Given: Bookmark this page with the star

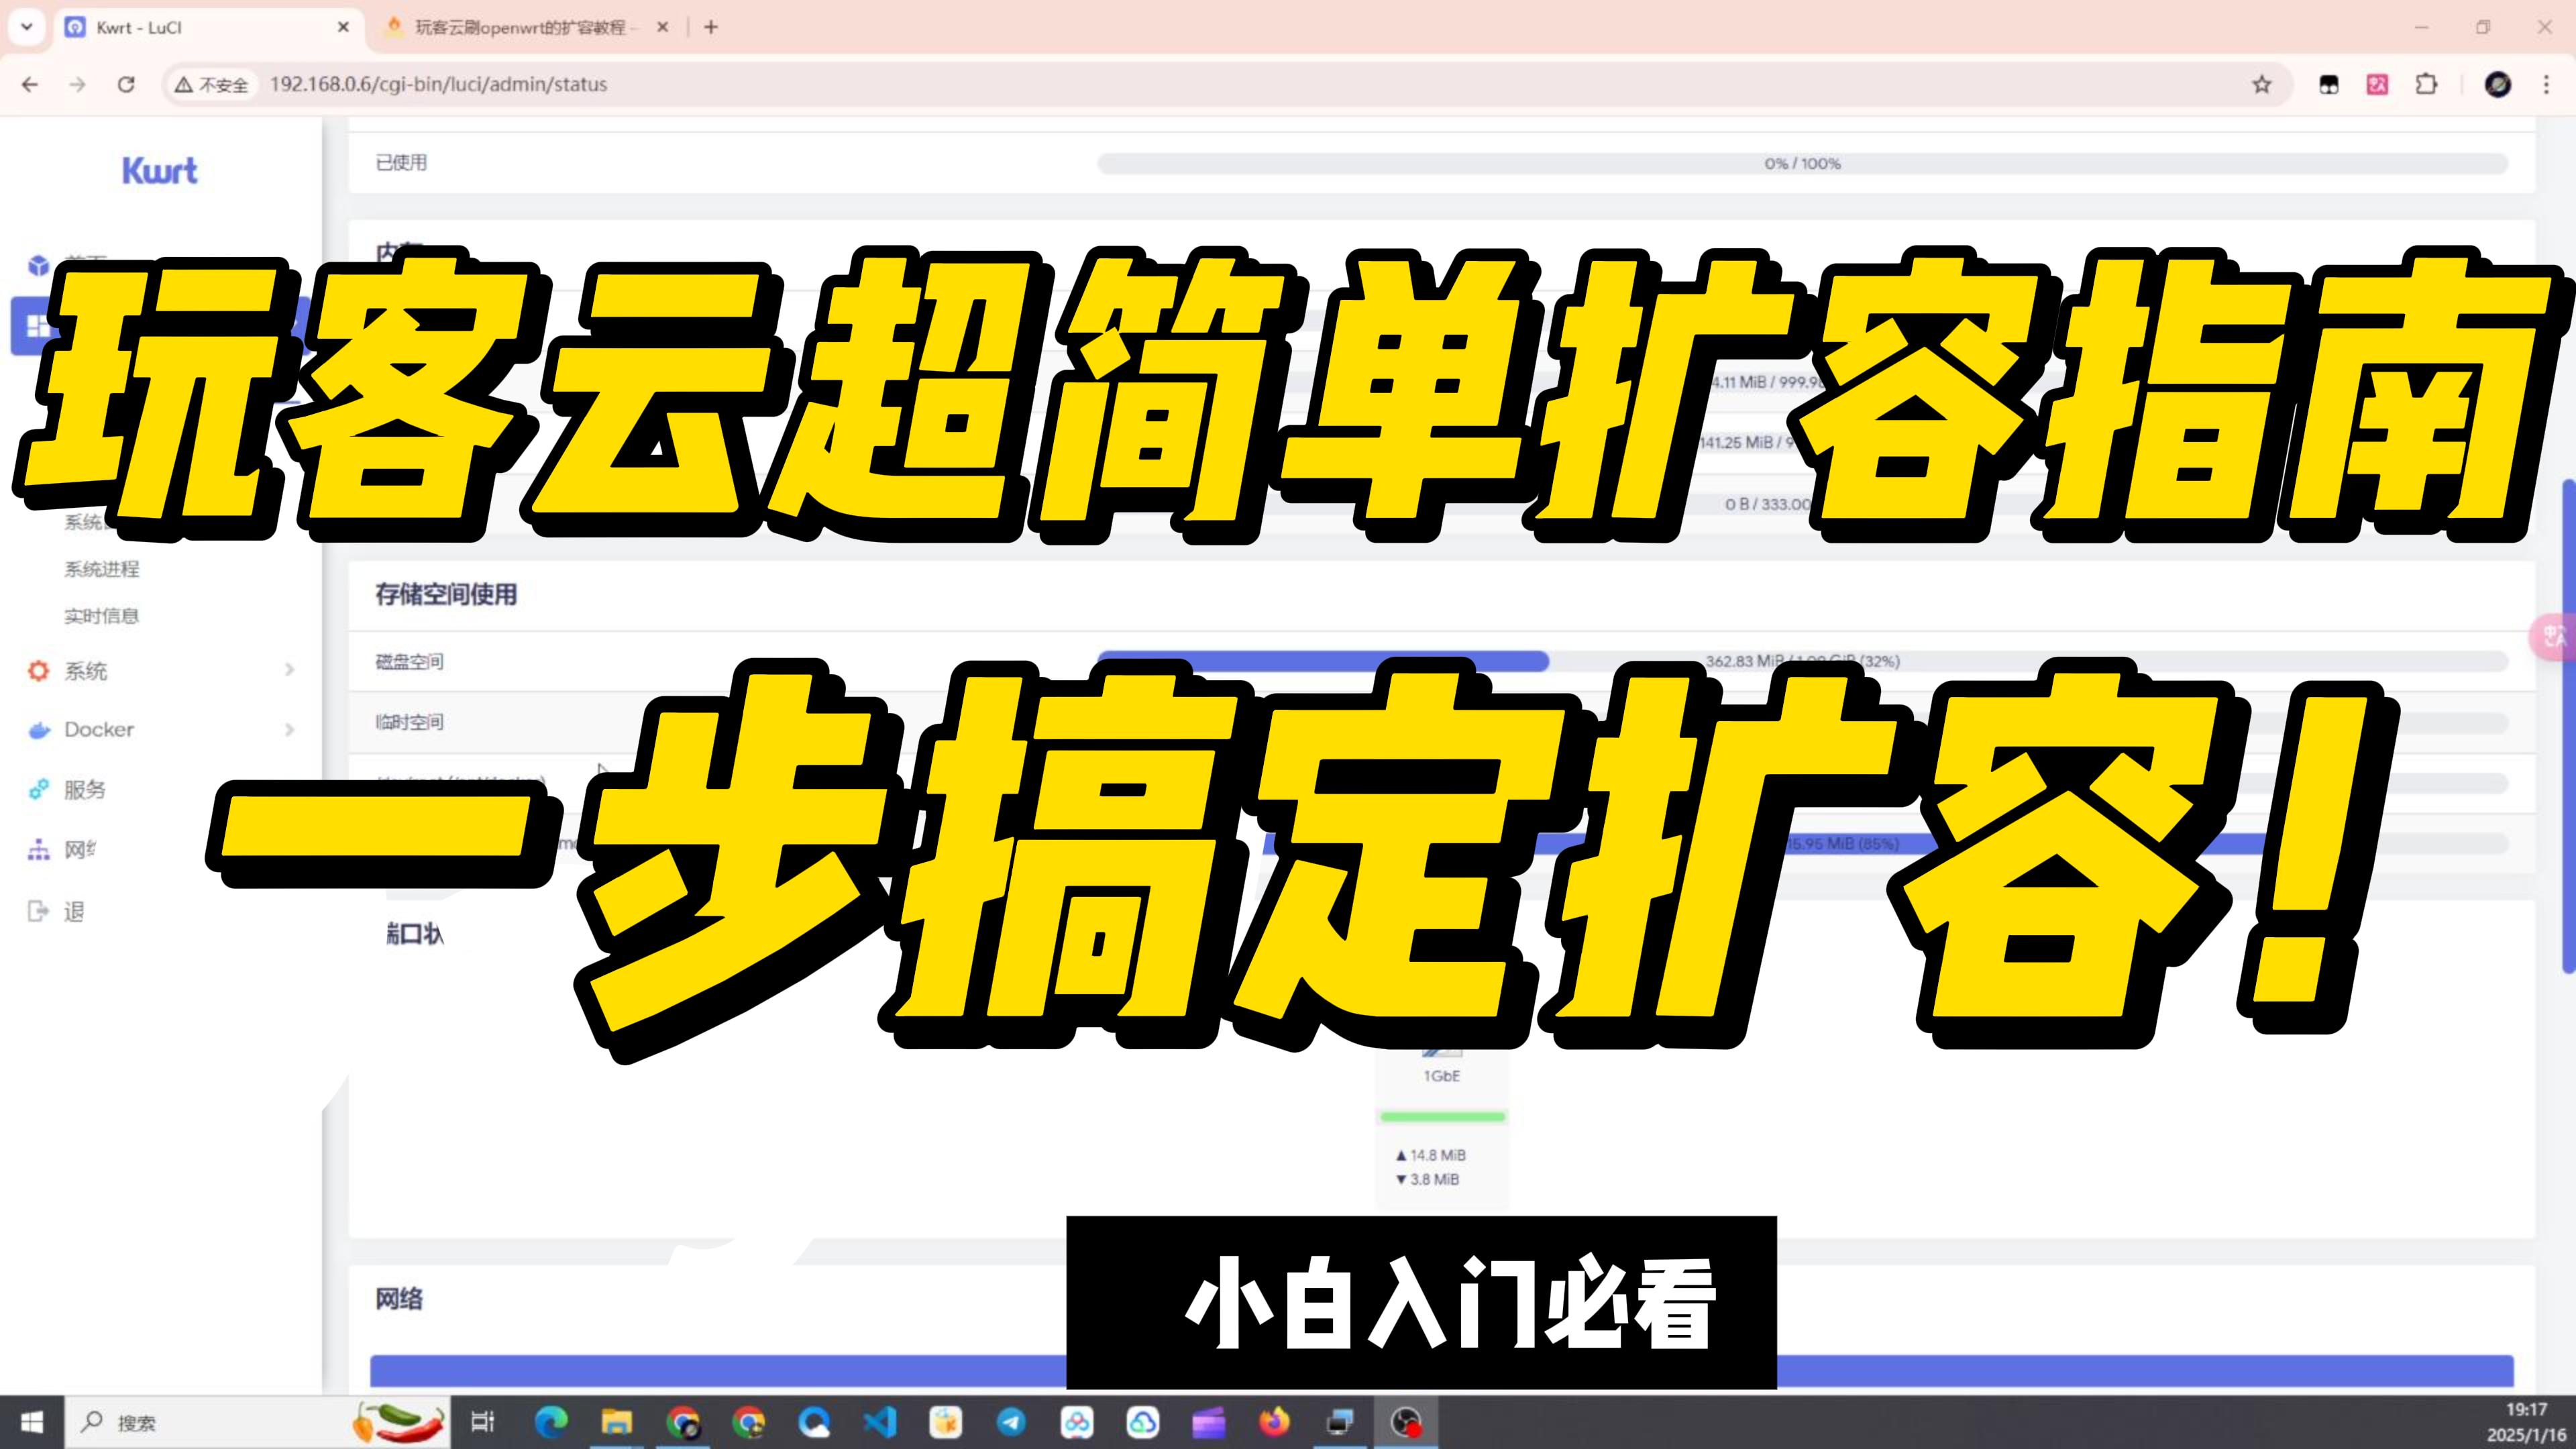Looking at the screenshot, I should [x=2262, y=85].
